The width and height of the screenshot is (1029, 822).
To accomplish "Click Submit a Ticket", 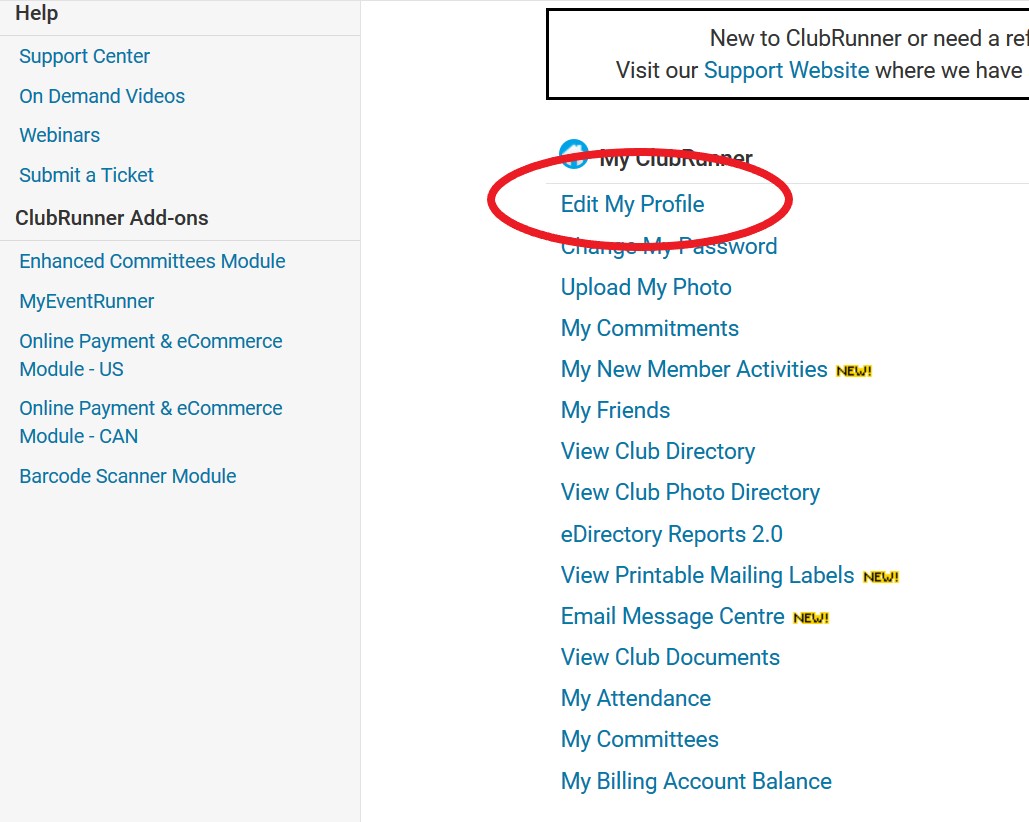I will click(86, 175).
